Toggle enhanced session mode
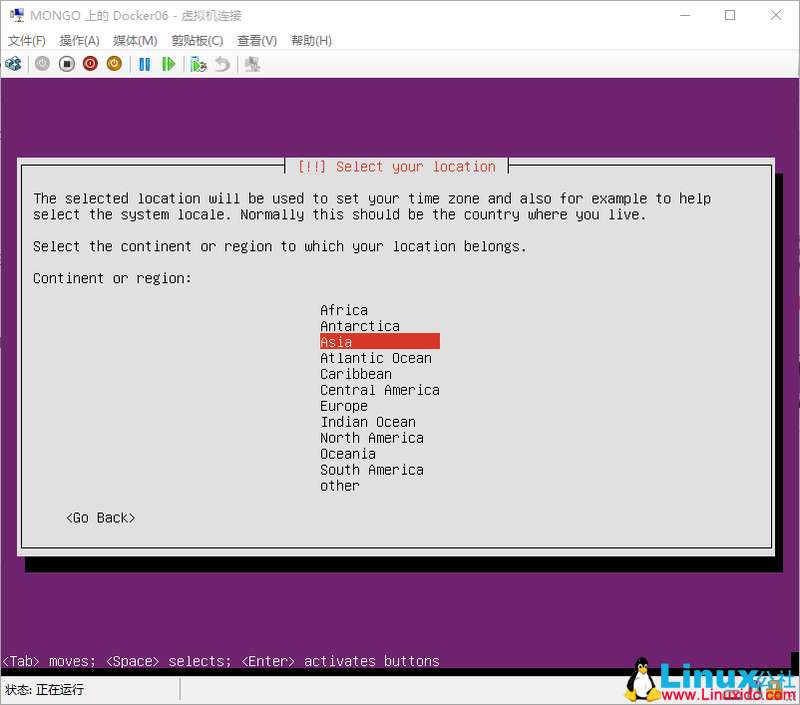This screenshot has height=705, width=800. (x=250, y=62)
